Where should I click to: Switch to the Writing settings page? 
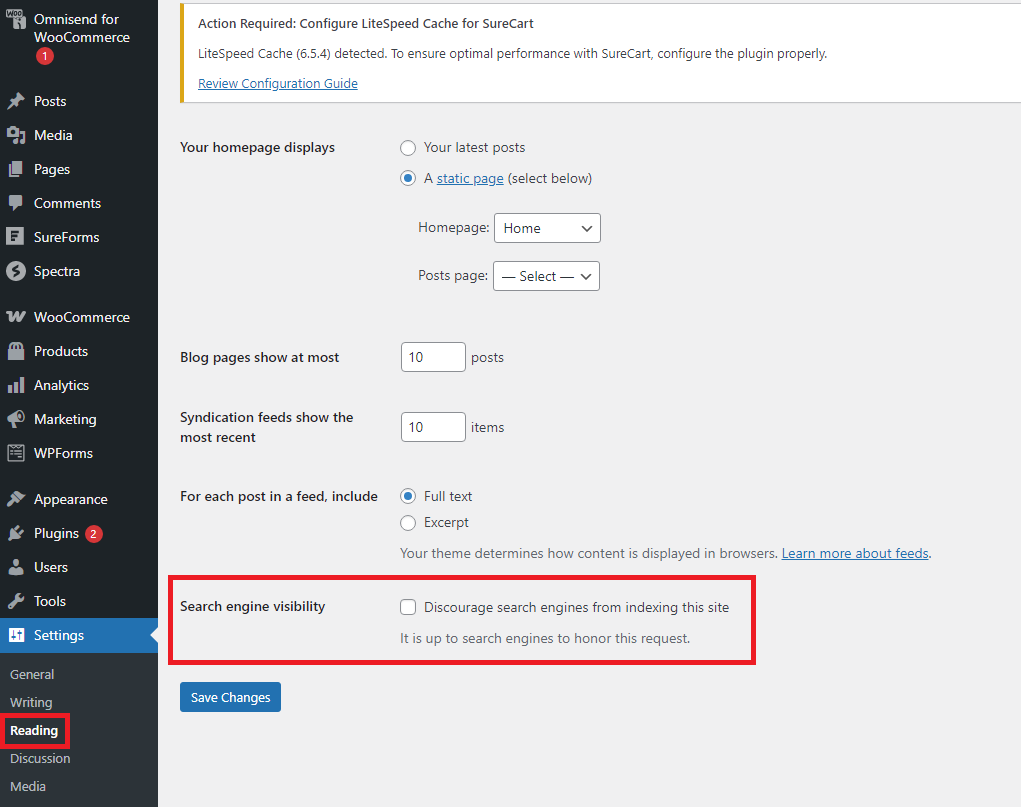(31, 702)
